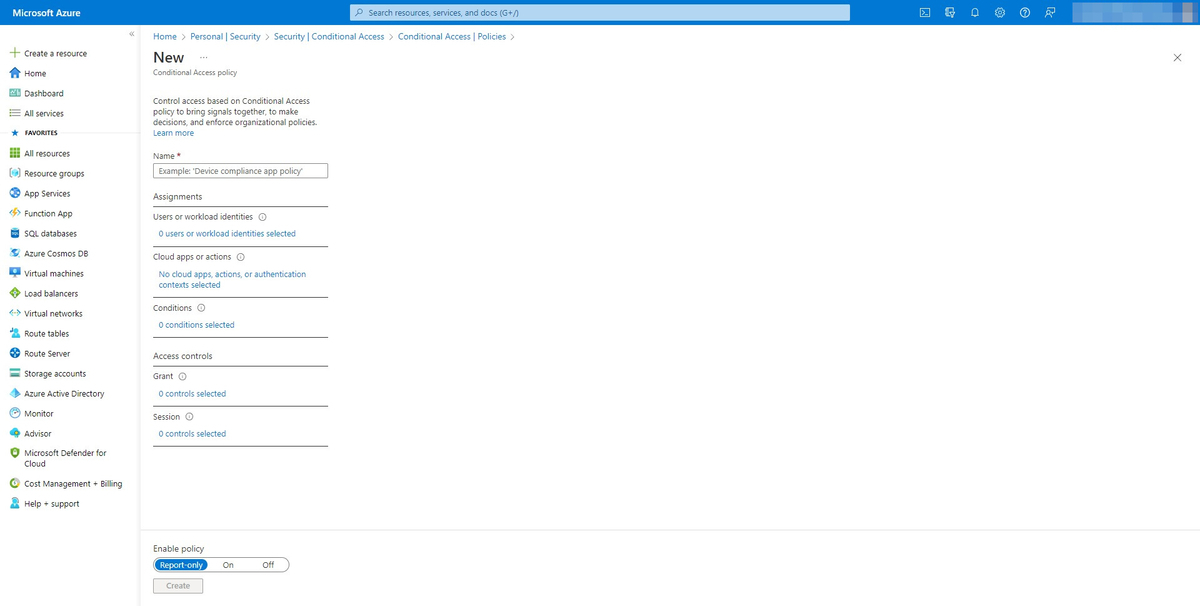Click the Directories + subscriptions filter icon
This screenshot has width=1200, height=606.
point(950,12)
